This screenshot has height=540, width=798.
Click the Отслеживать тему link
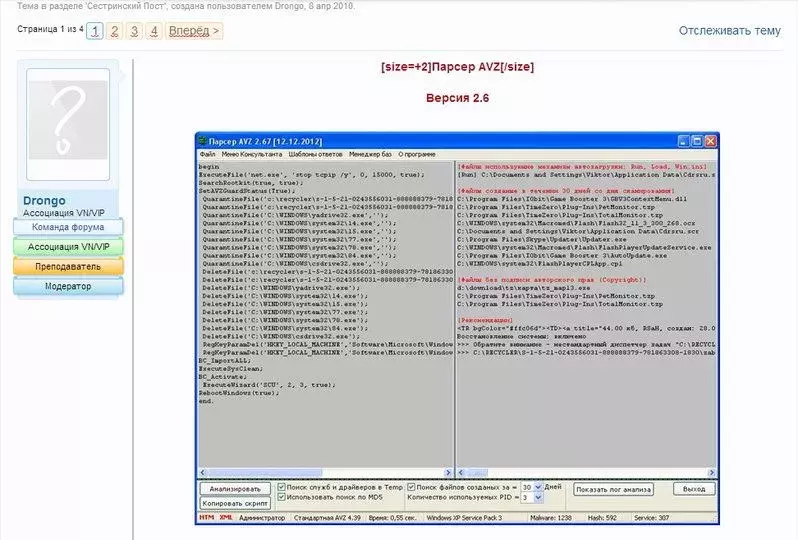[729, 31]
